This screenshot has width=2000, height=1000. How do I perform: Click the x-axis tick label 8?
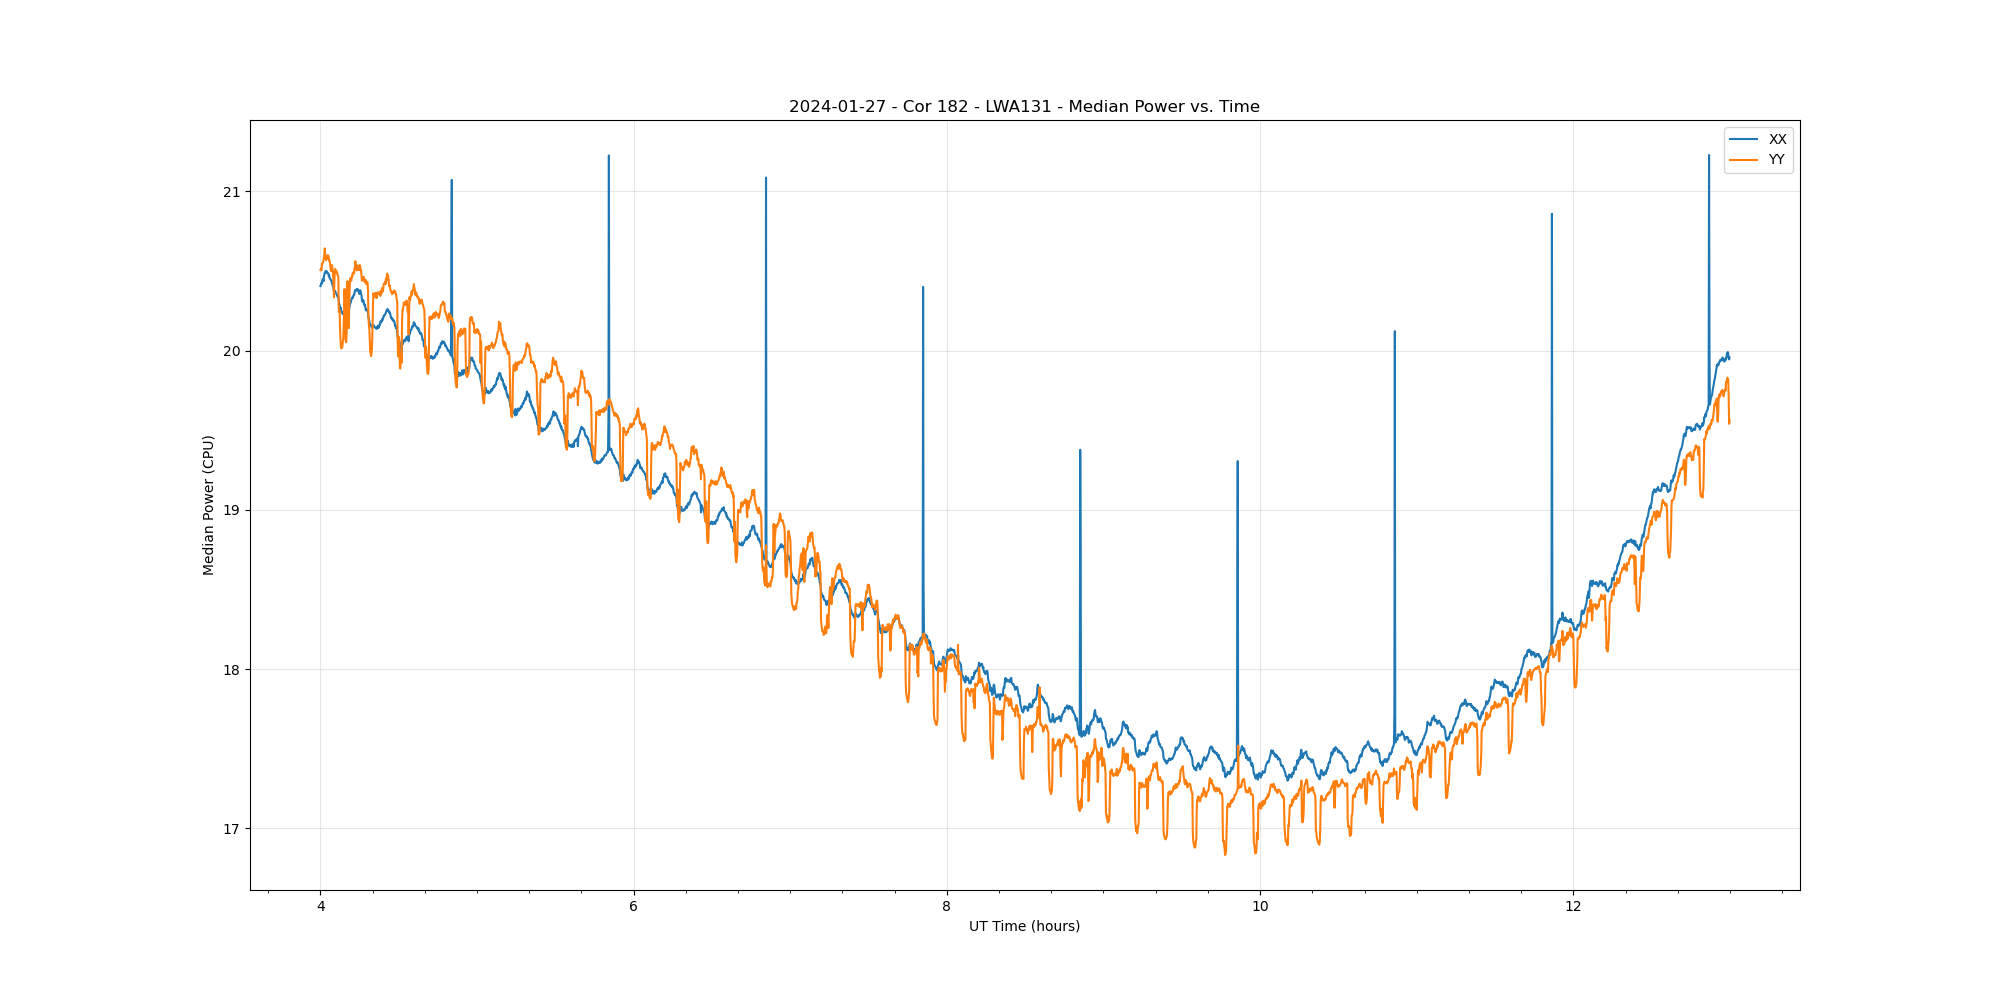click(947, 907)
